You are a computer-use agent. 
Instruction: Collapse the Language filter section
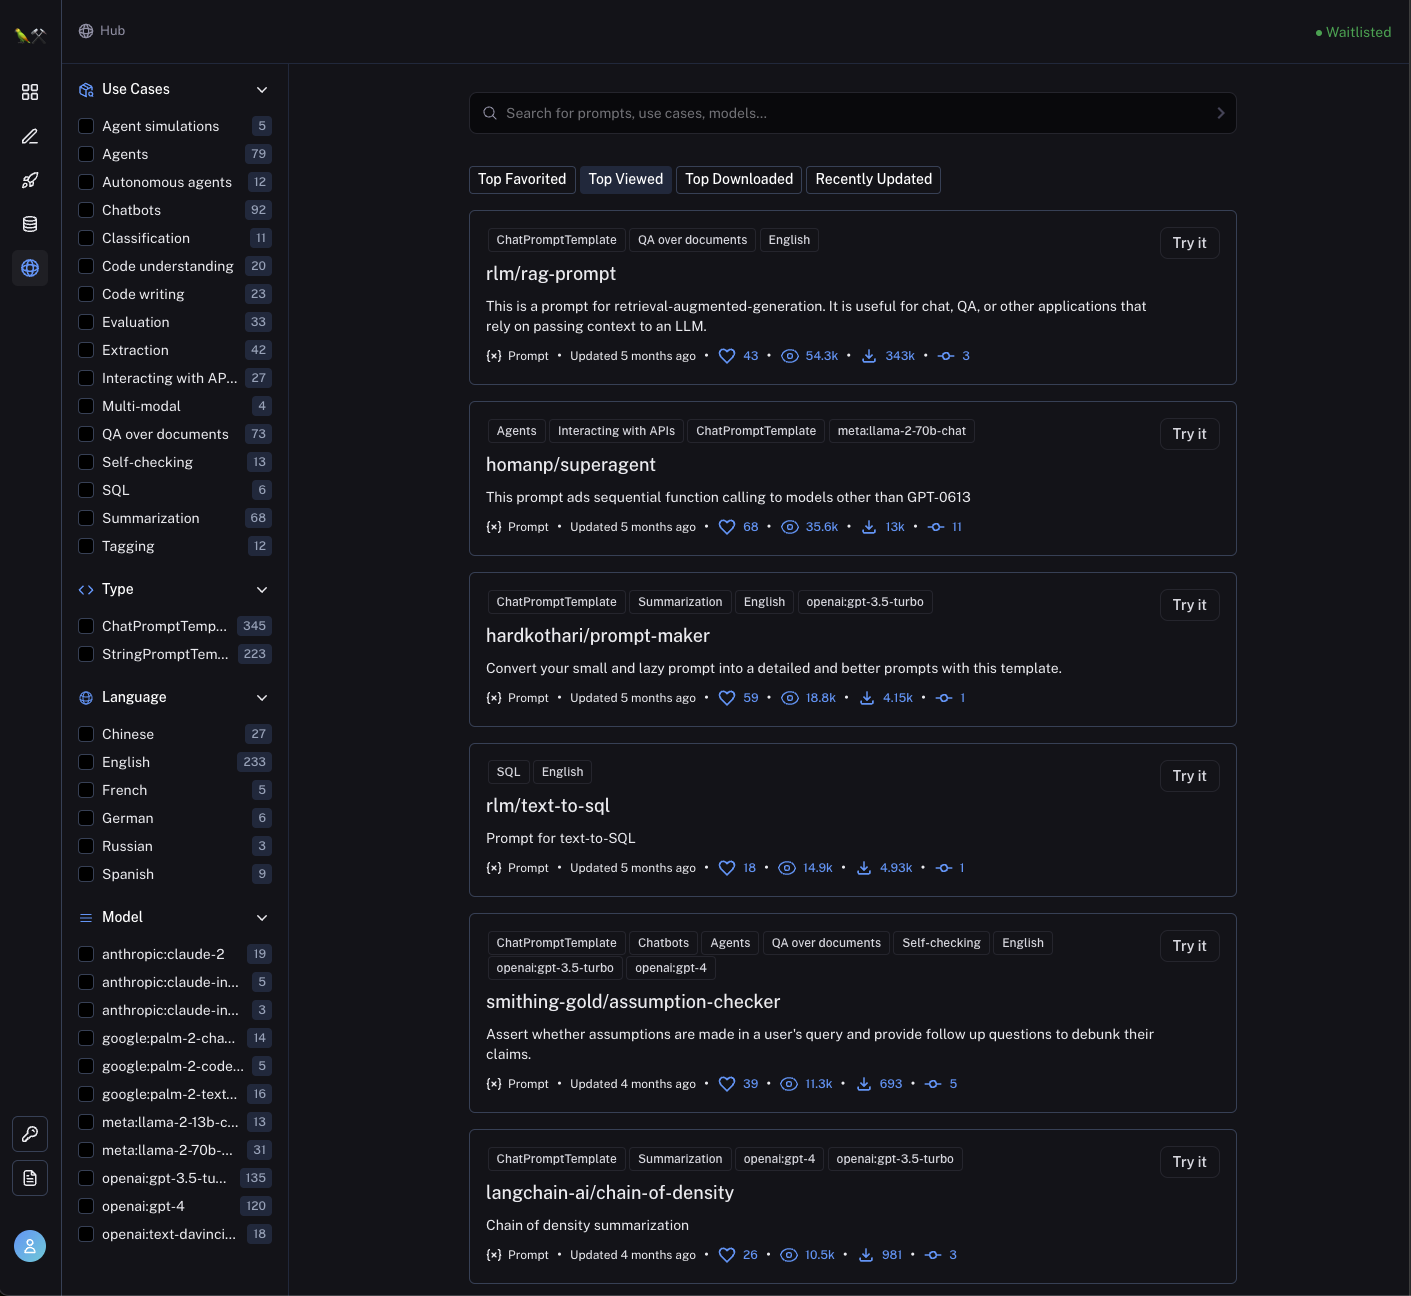262,698
